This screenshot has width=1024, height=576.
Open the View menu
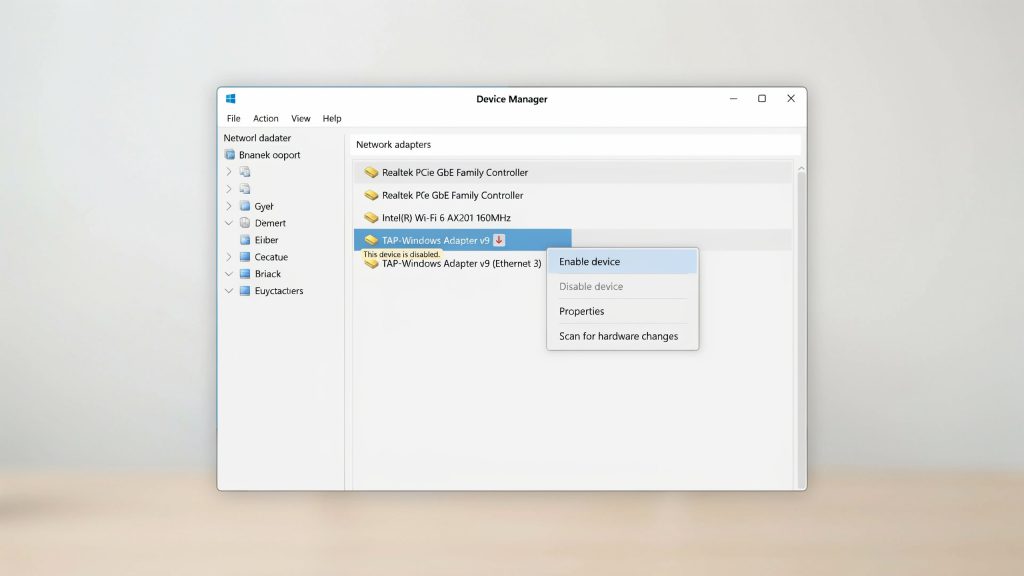(x=300, y=118)
